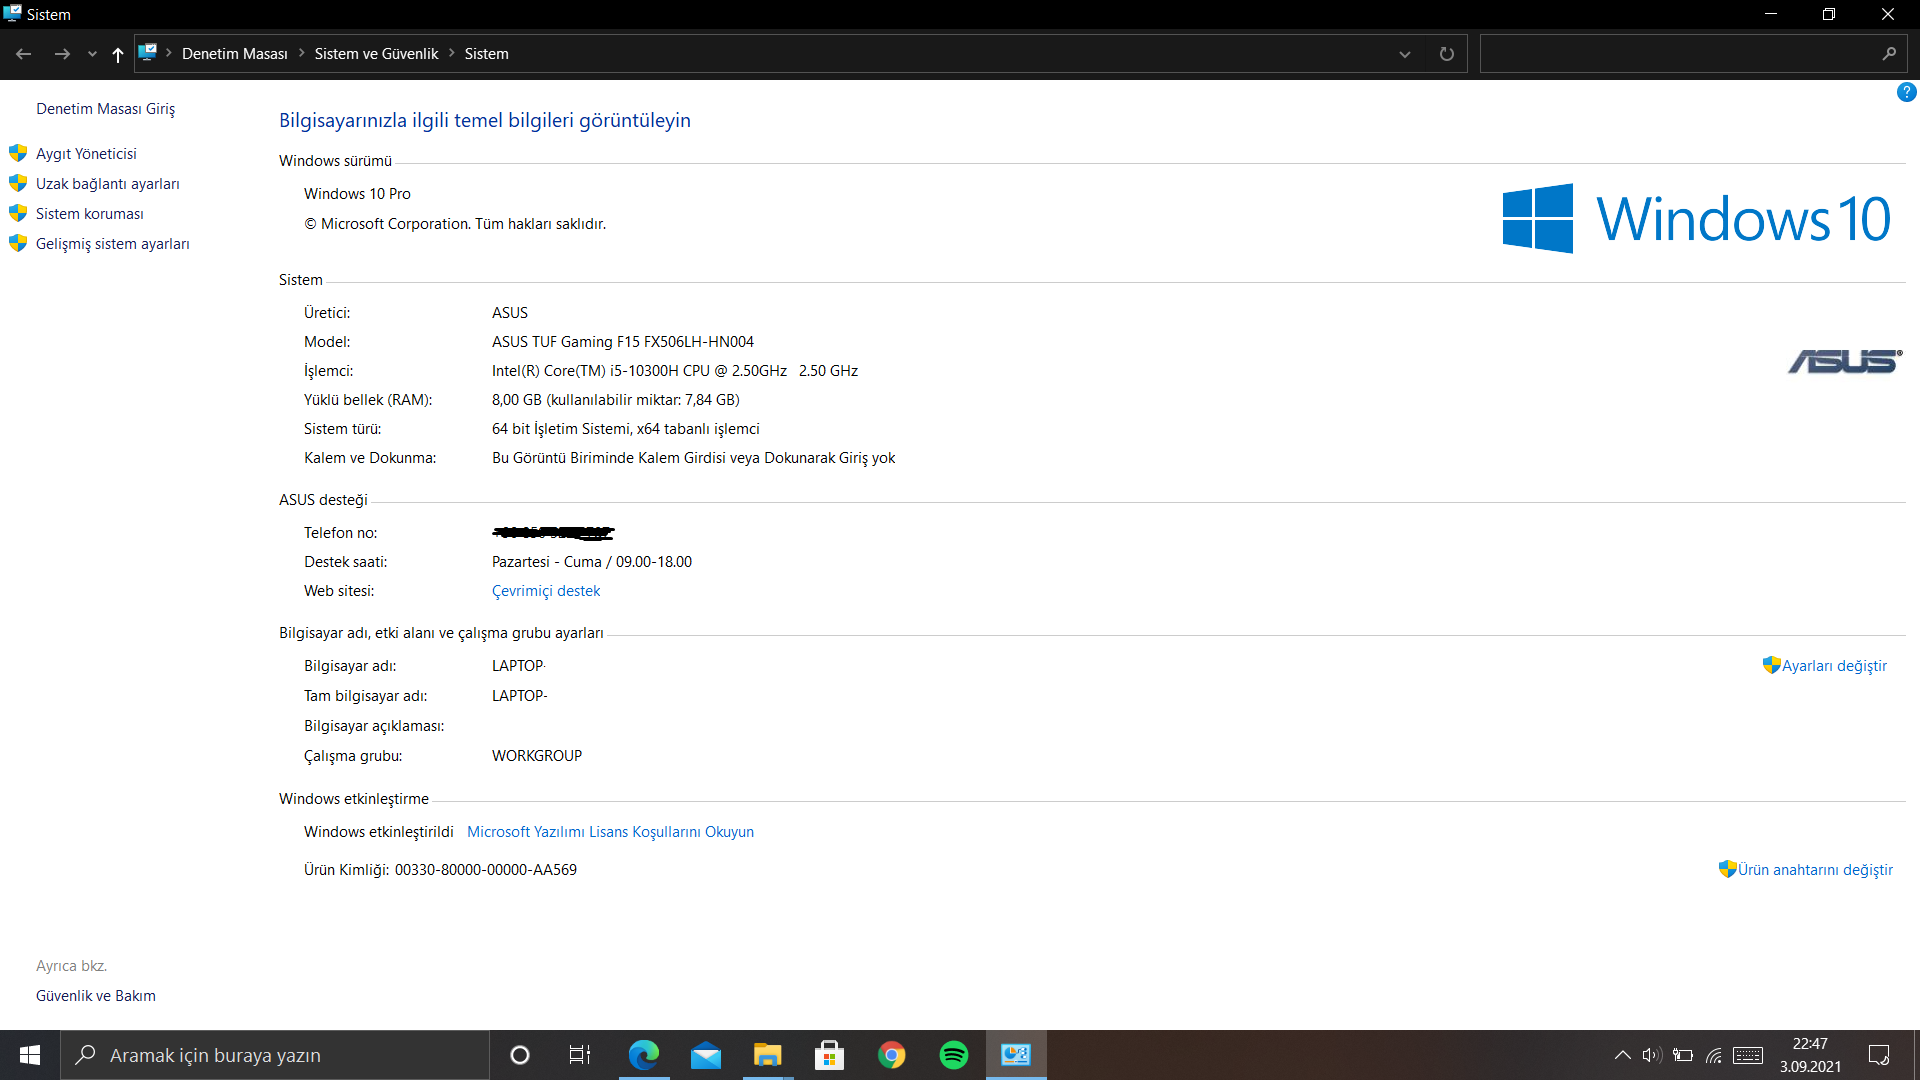Click the blue help question mark icon
The height and width of the screenshot is (1080, 1920).
(1906, 92)
